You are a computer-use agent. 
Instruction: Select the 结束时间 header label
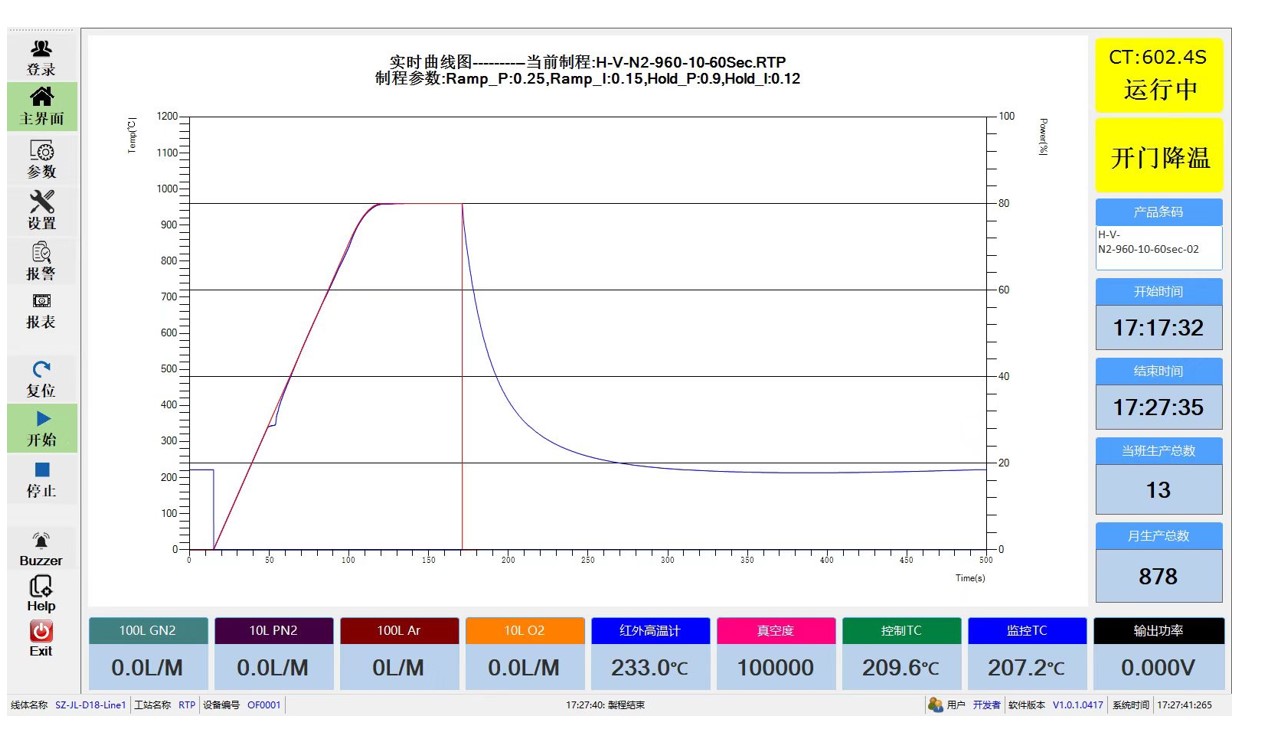point(1159,371)
